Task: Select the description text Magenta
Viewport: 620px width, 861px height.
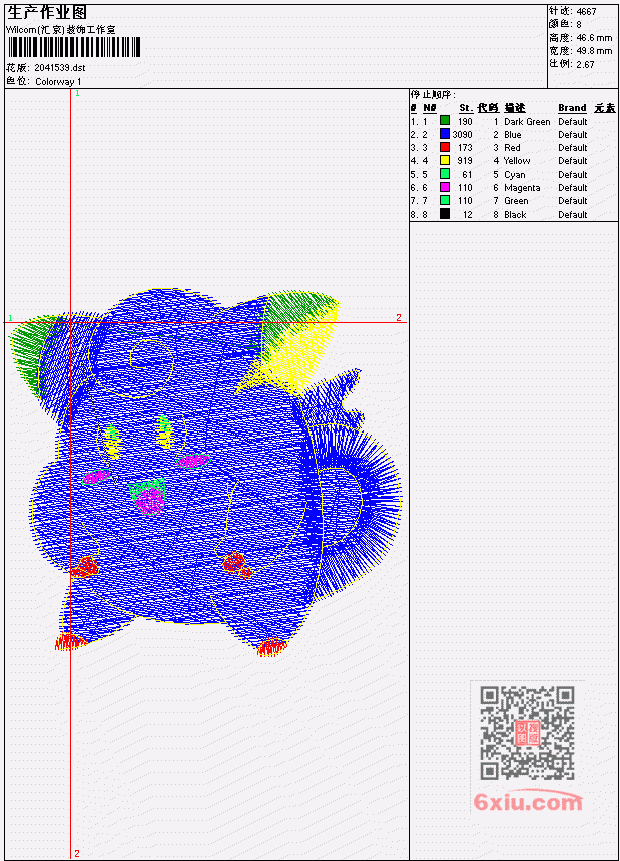Action: pyautogui.click(x=522, y=188)
